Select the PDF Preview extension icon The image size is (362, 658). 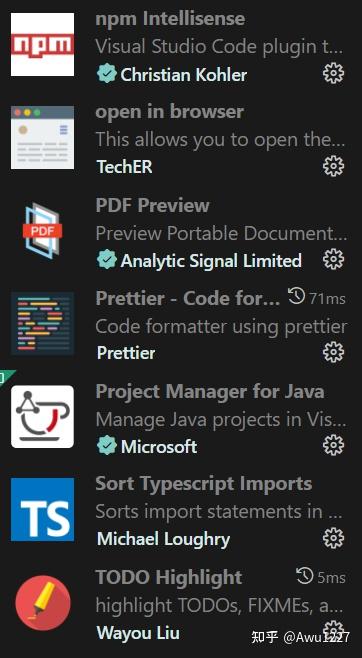[x=42, y=230]
